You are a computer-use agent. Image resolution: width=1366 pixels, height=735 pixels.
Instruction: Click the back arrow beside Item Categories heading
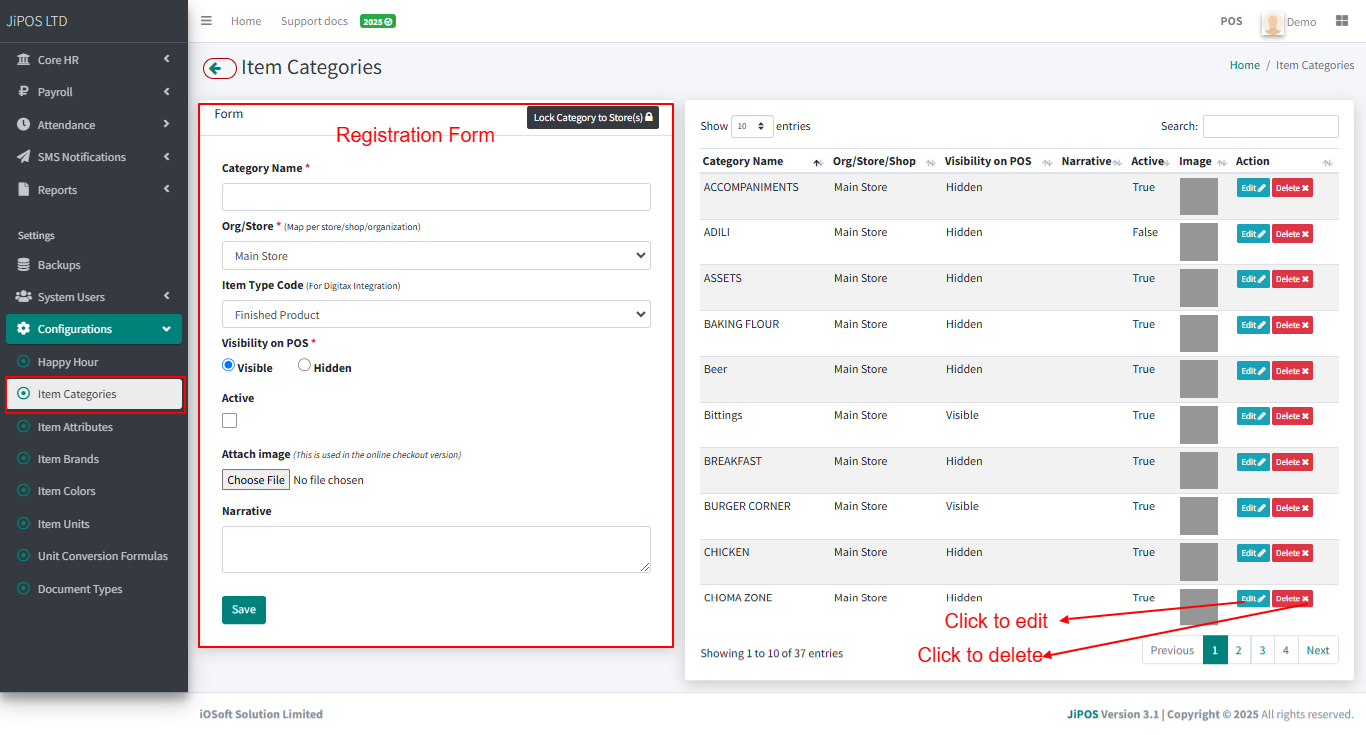pyautogui.click(x=219, y=67)
